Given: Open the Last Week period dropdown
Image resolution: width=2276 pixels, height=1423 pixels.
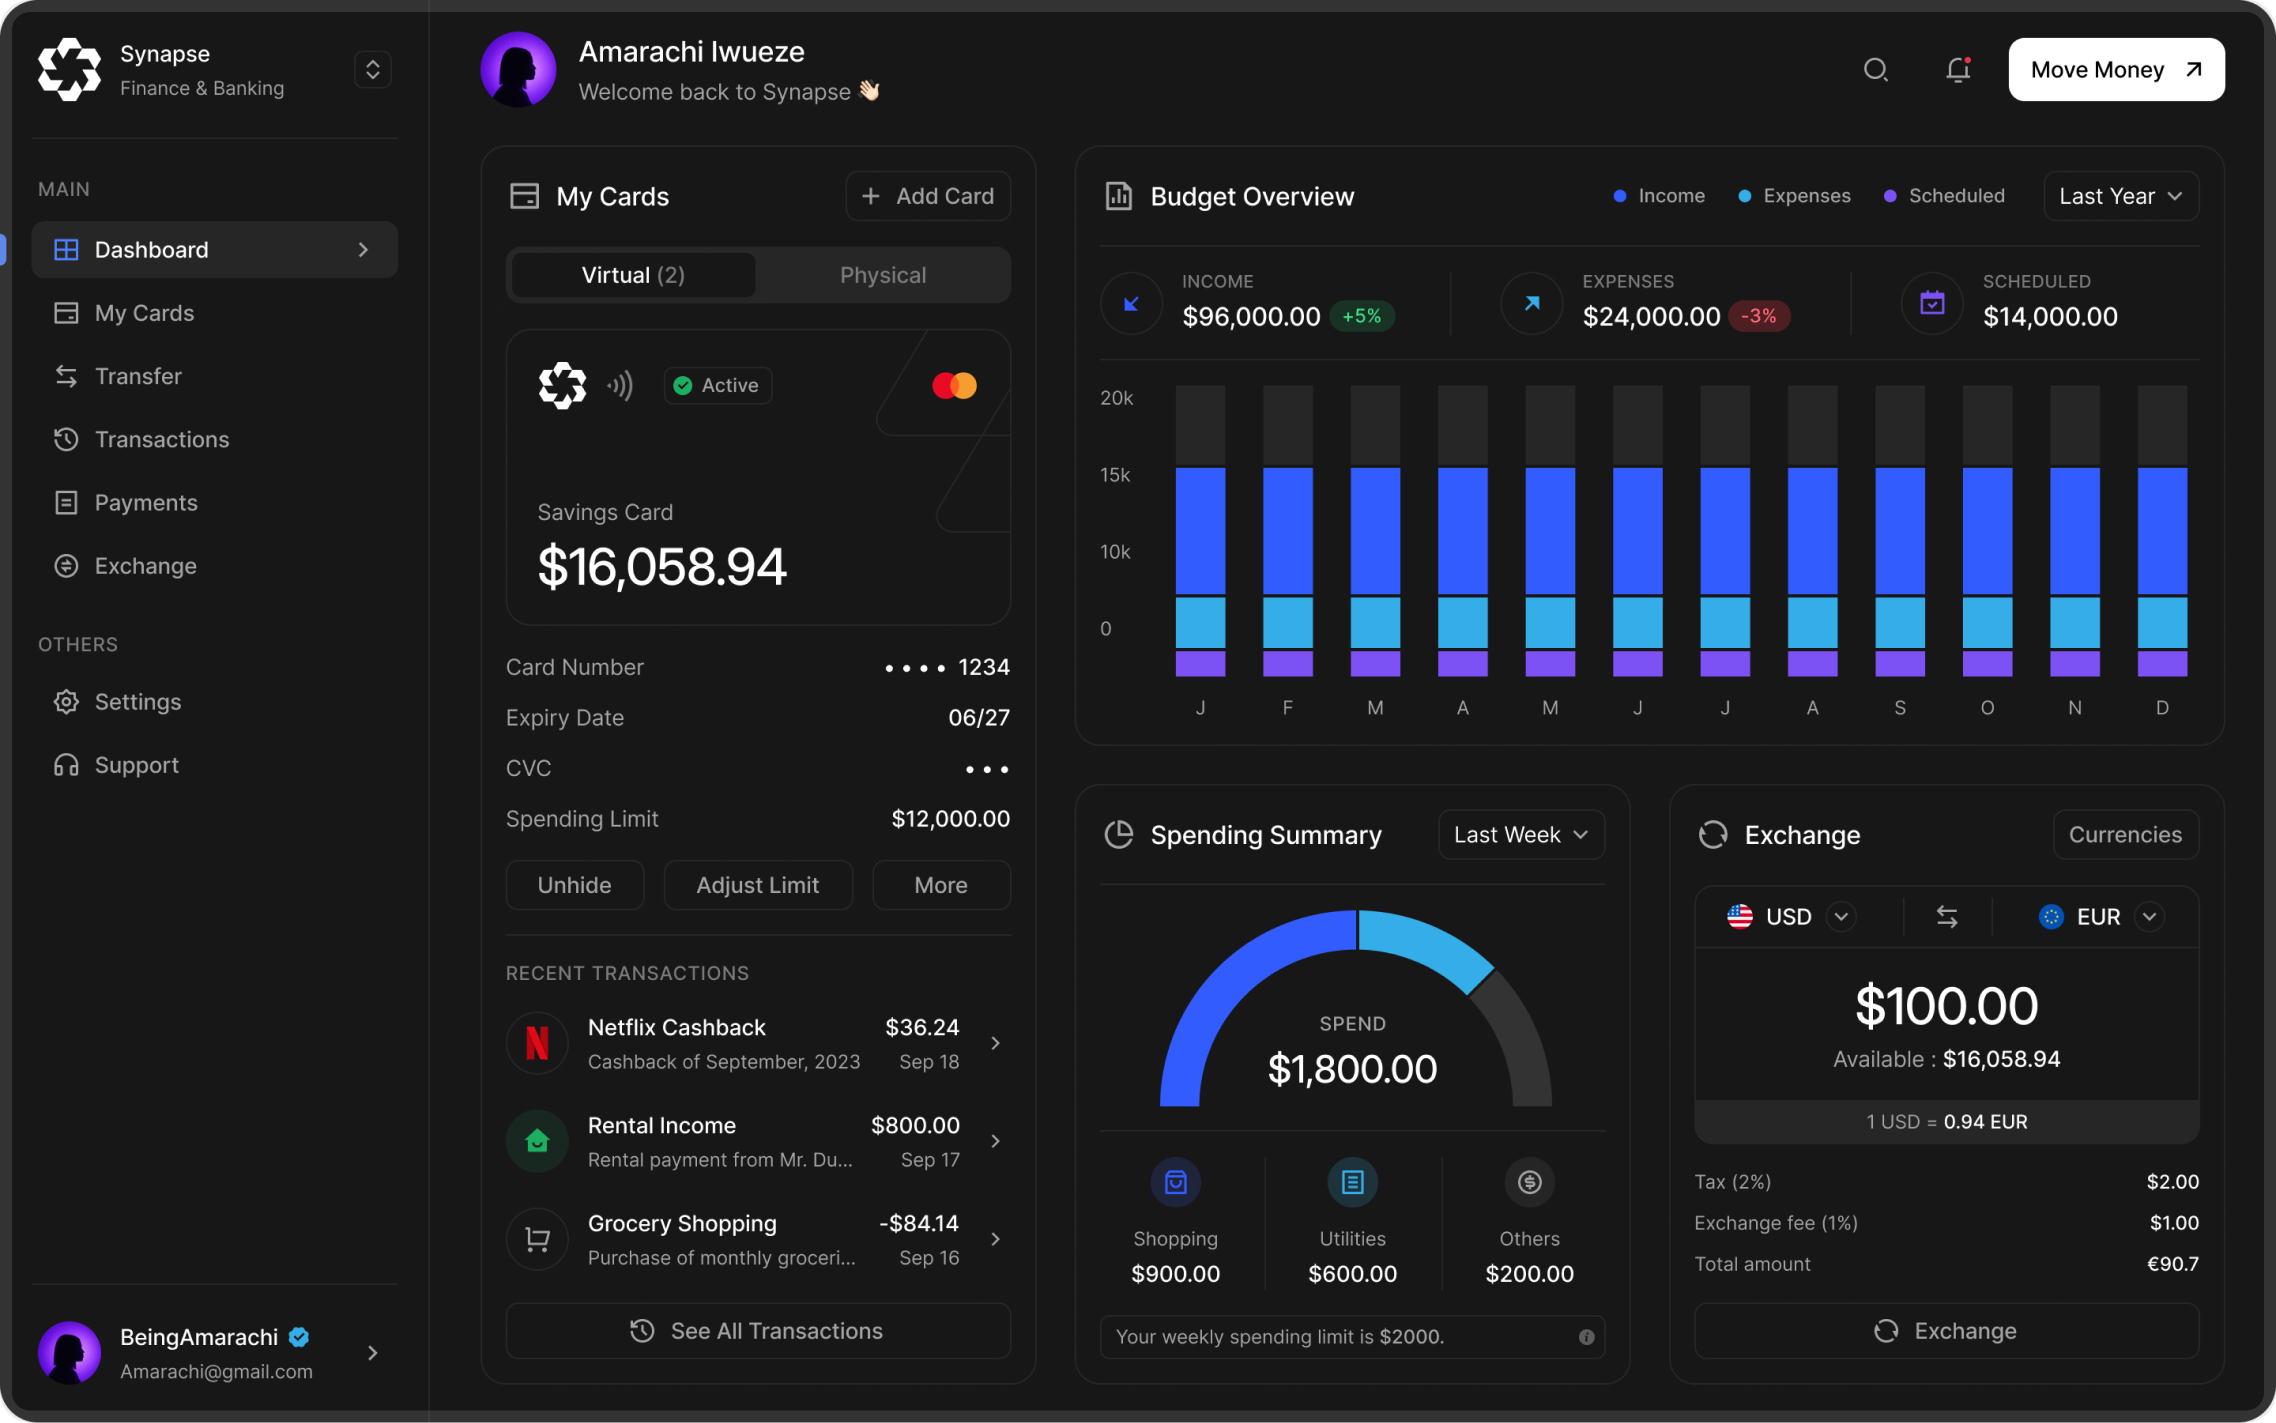Looking at the screenshot, I should (x=1521, y=835).
